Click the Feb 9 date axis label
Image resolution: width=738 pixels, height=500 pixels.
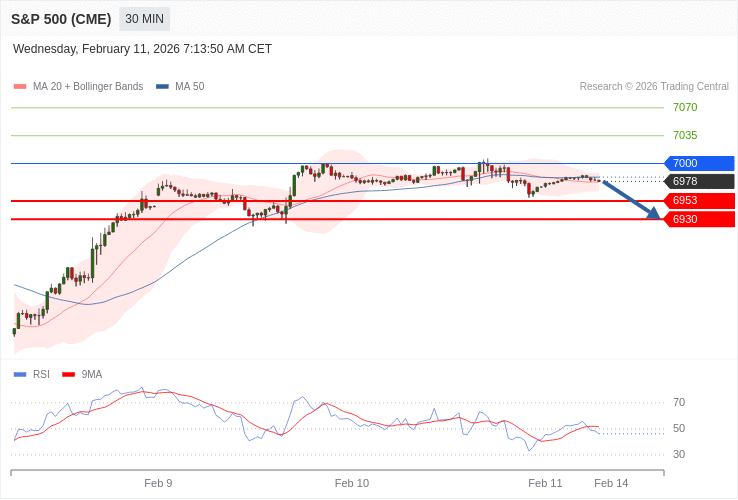click(158, 484)
